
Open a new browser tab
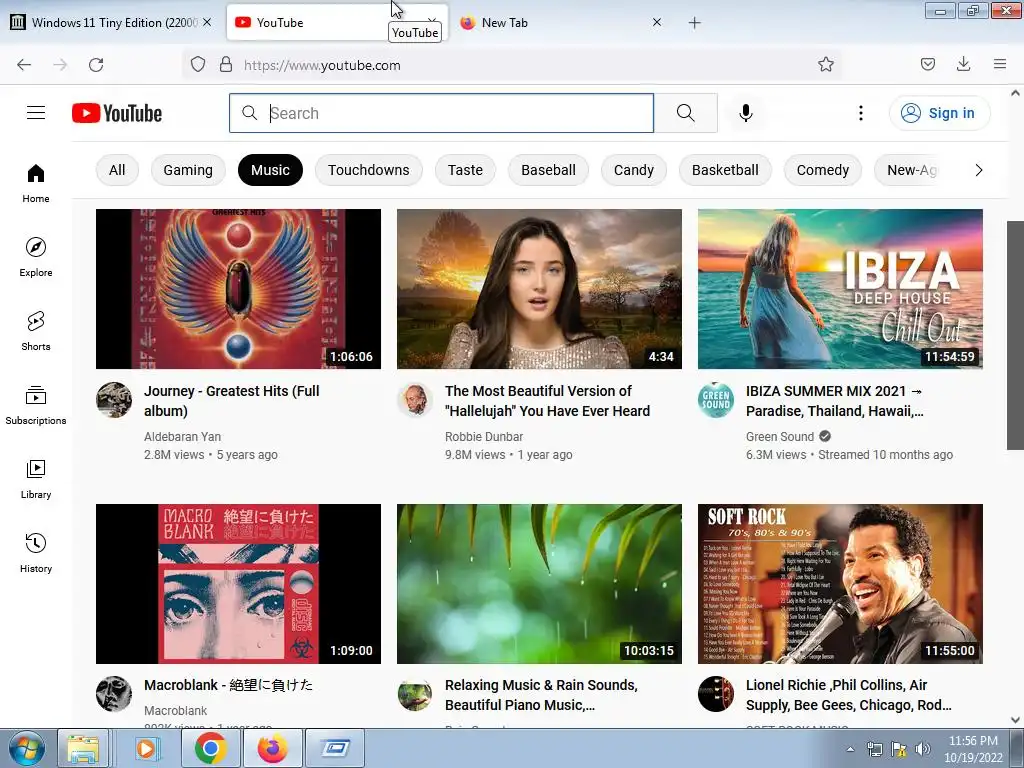(x=694, y=23)
